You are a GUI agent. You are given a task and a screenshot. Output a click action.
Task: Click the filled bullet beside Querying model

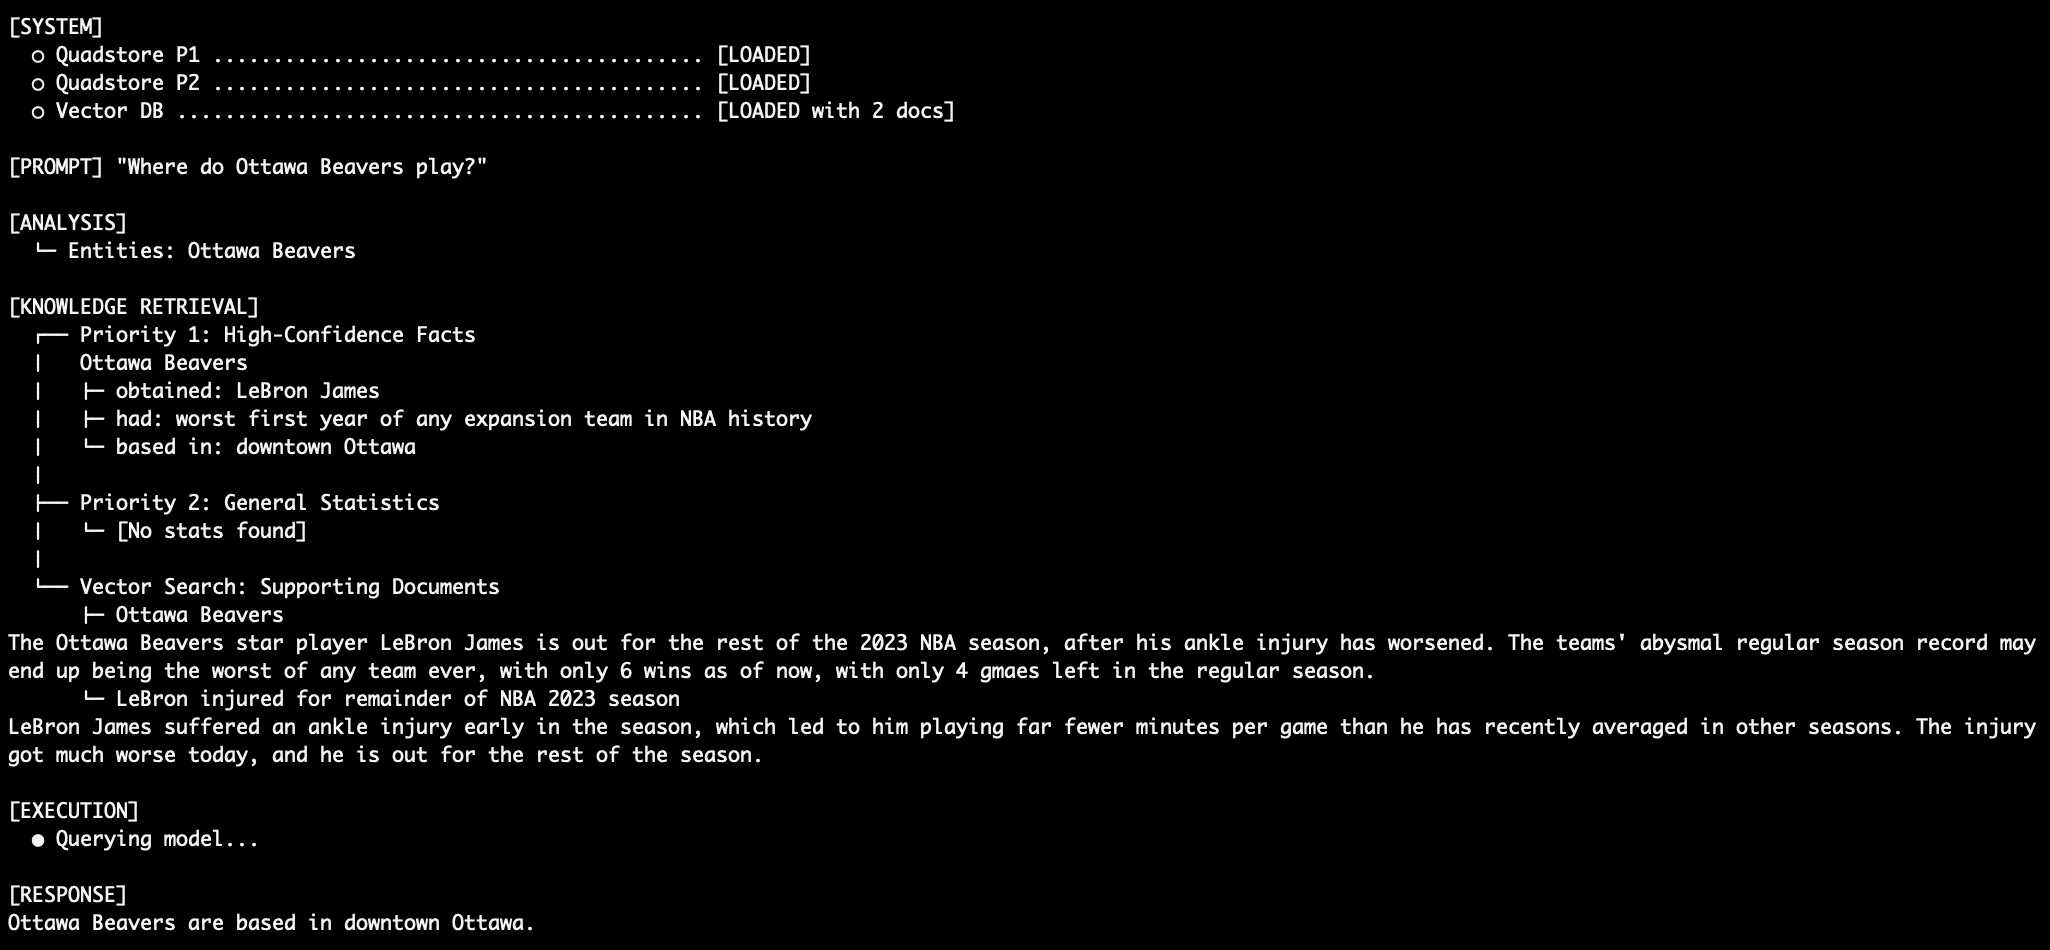[x=38, y=840]
